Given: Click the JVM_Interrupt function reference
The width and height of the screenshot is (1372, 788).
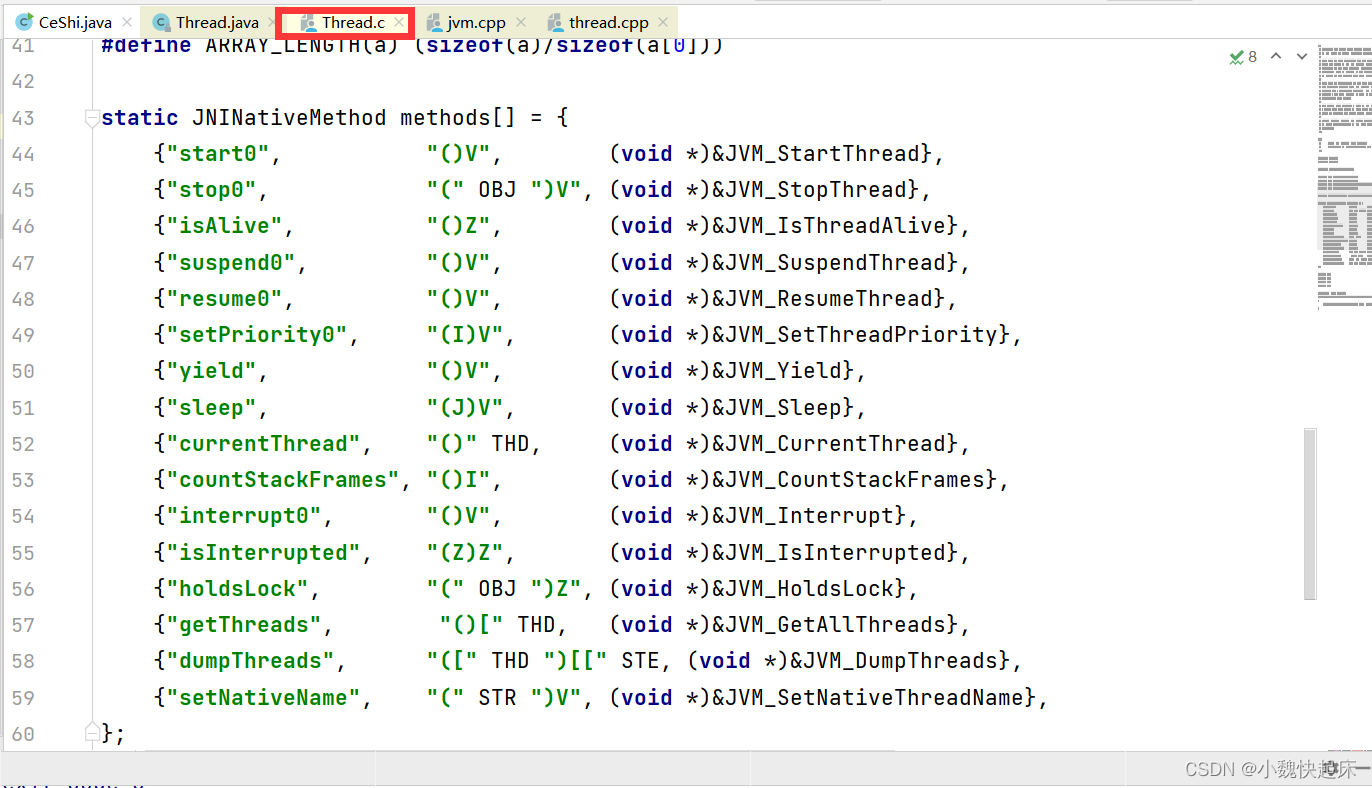Looking at the screenshot, I should click(809, 516).
